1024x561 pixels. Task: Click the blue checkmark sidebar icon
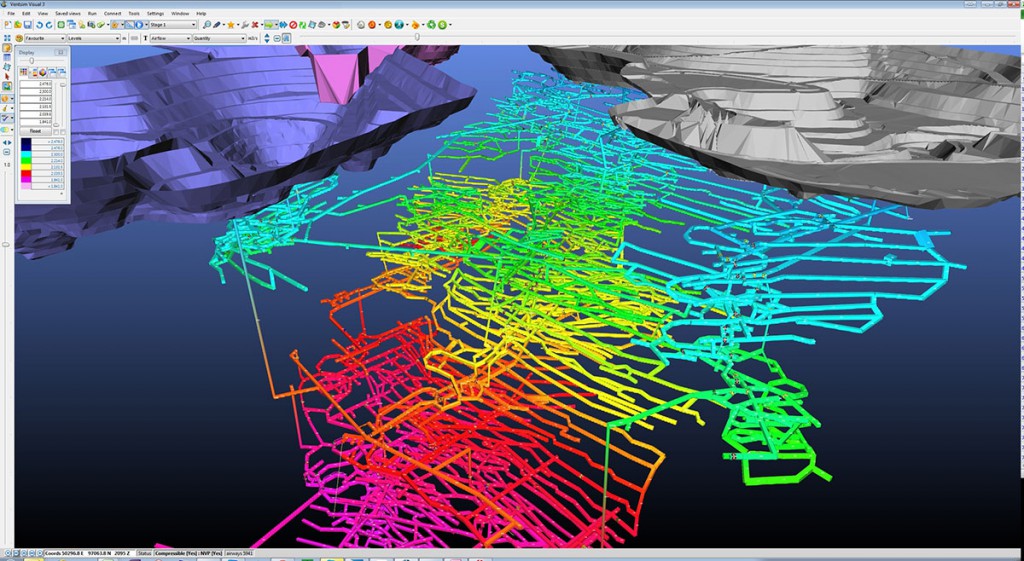[6, 118]
